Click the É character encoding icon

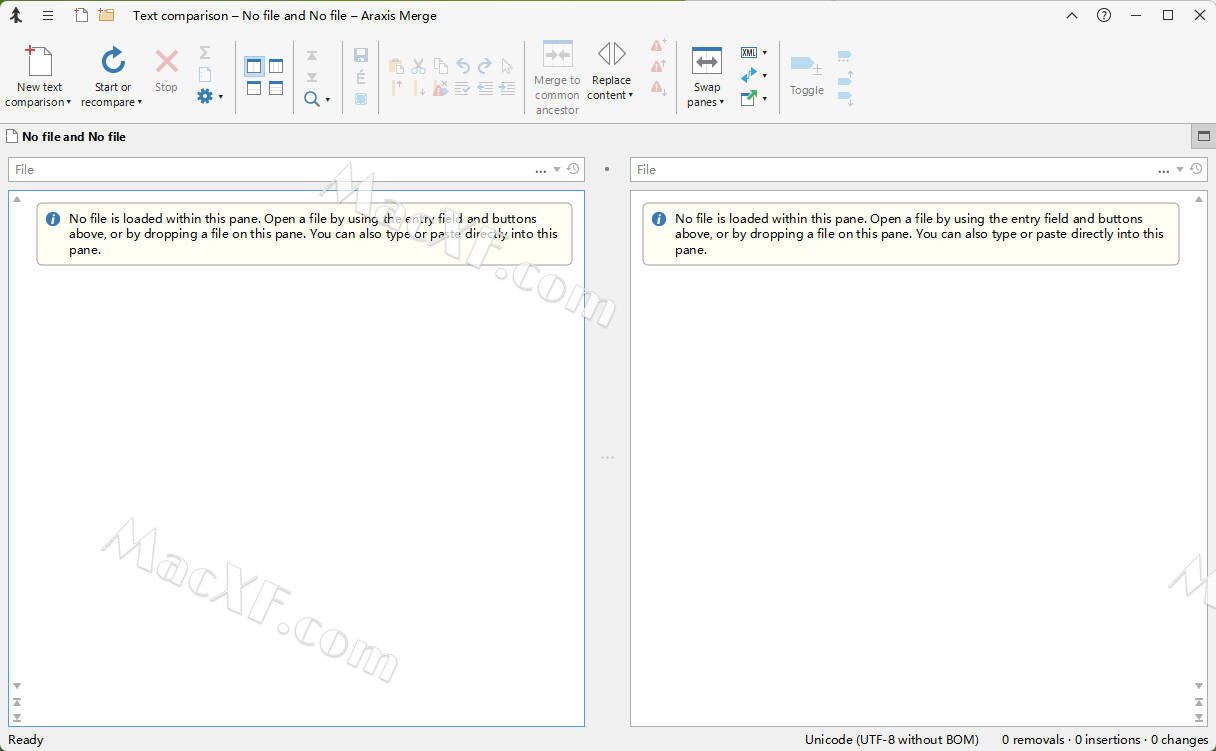coord(361,77)
